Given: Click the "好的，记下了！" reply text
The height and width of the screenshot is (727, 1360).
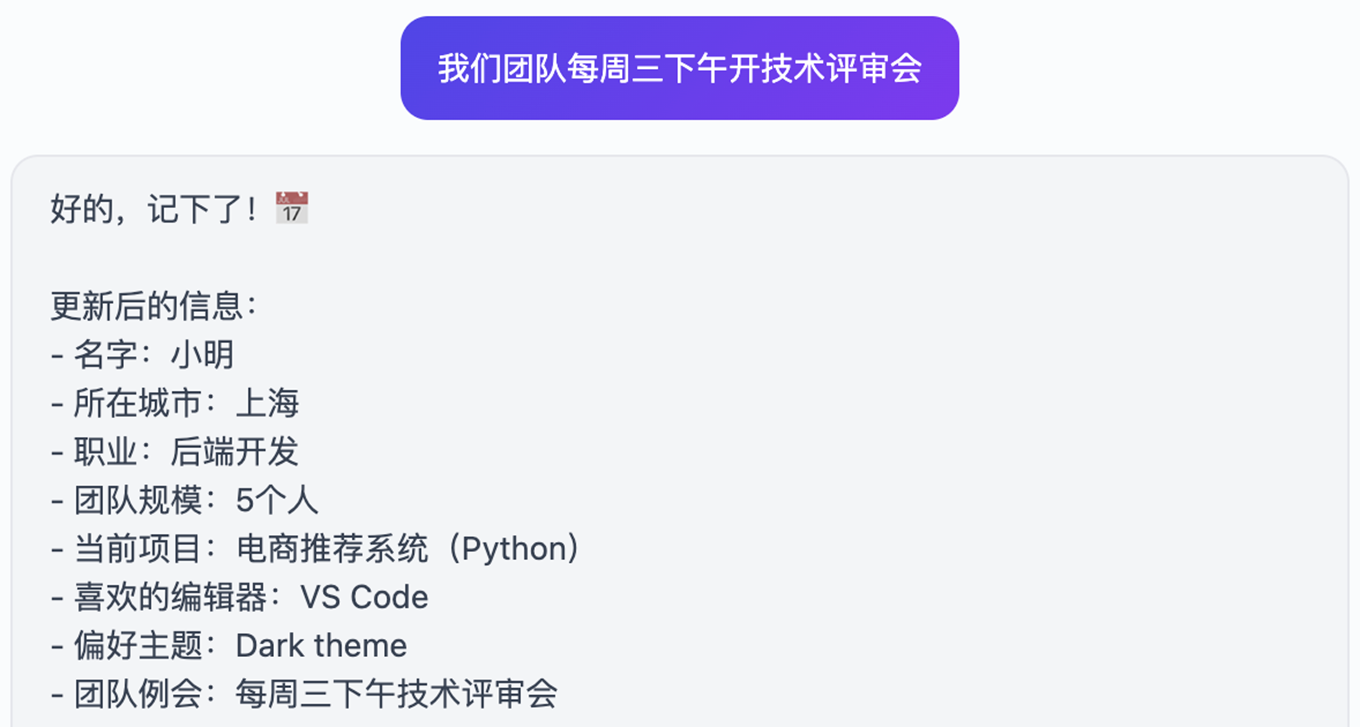Looking at the screenshot, I should (x=157, y=210).
